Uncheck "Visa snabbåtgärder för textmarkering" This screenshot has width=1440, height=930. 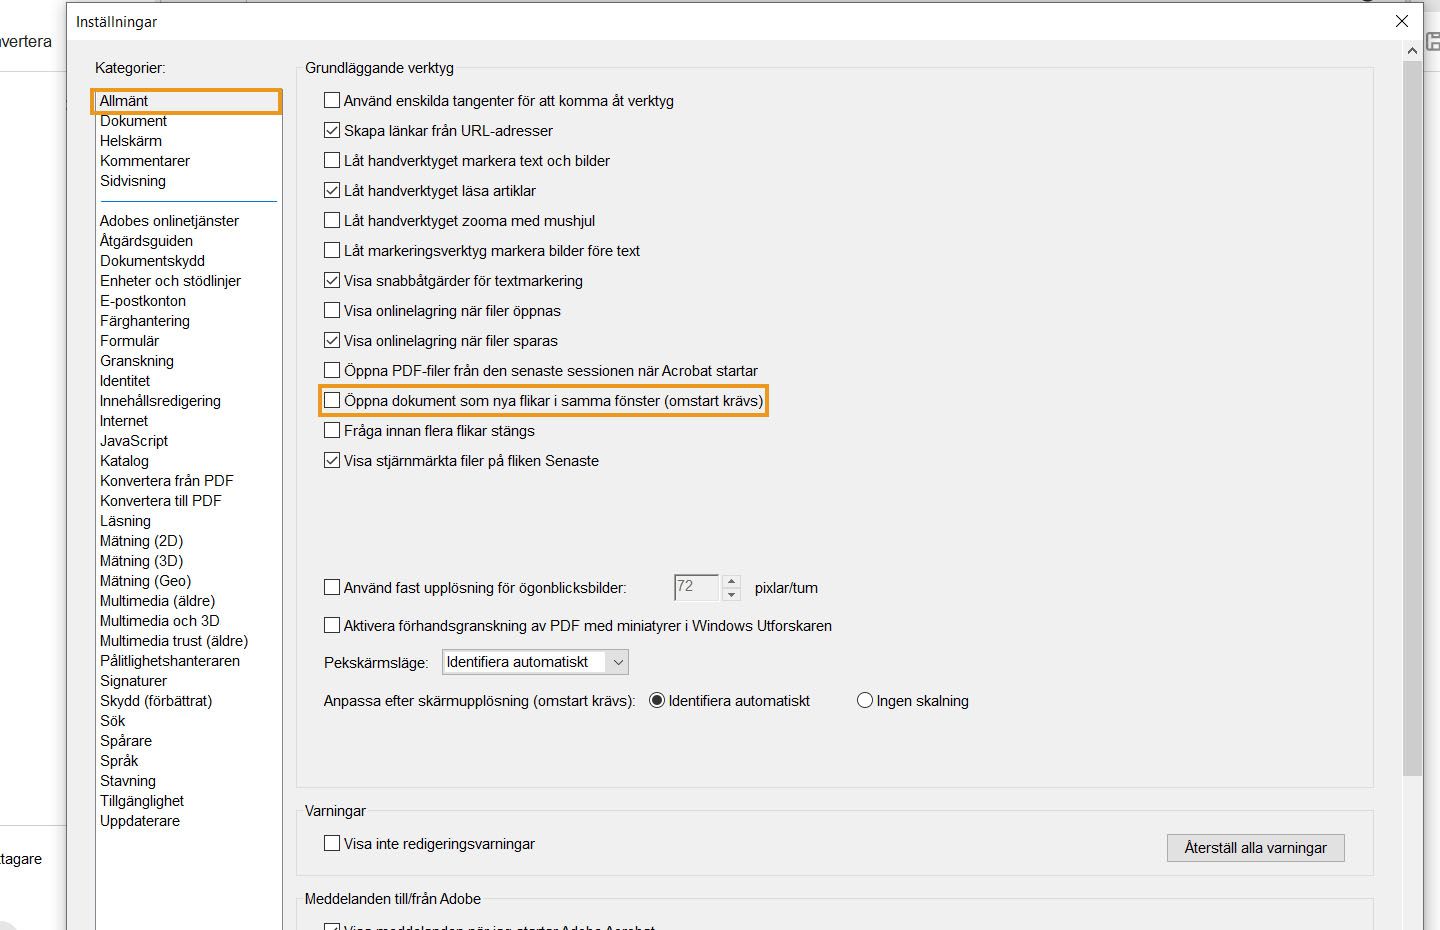pos(332,280)
